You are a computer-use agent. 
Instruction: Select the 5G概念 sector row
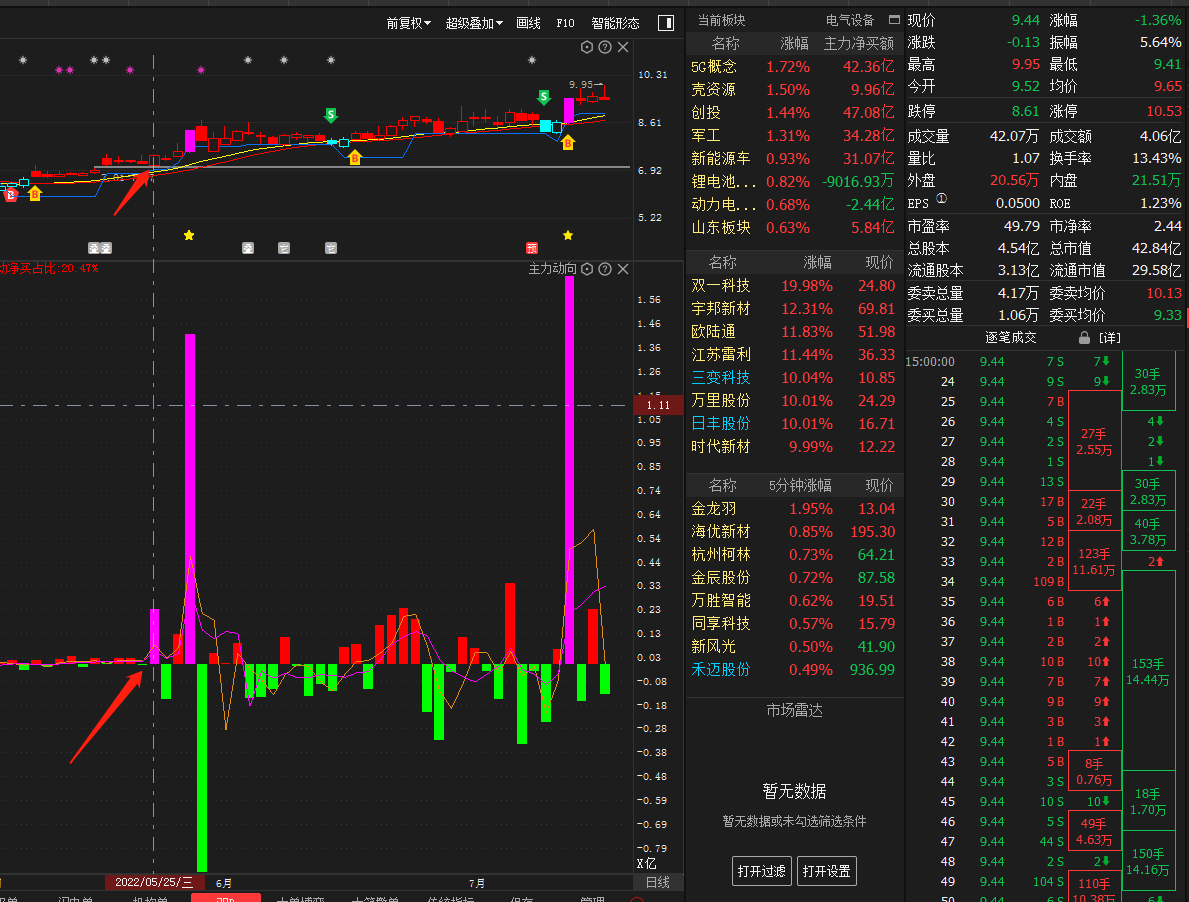click(x=793, y=67)
